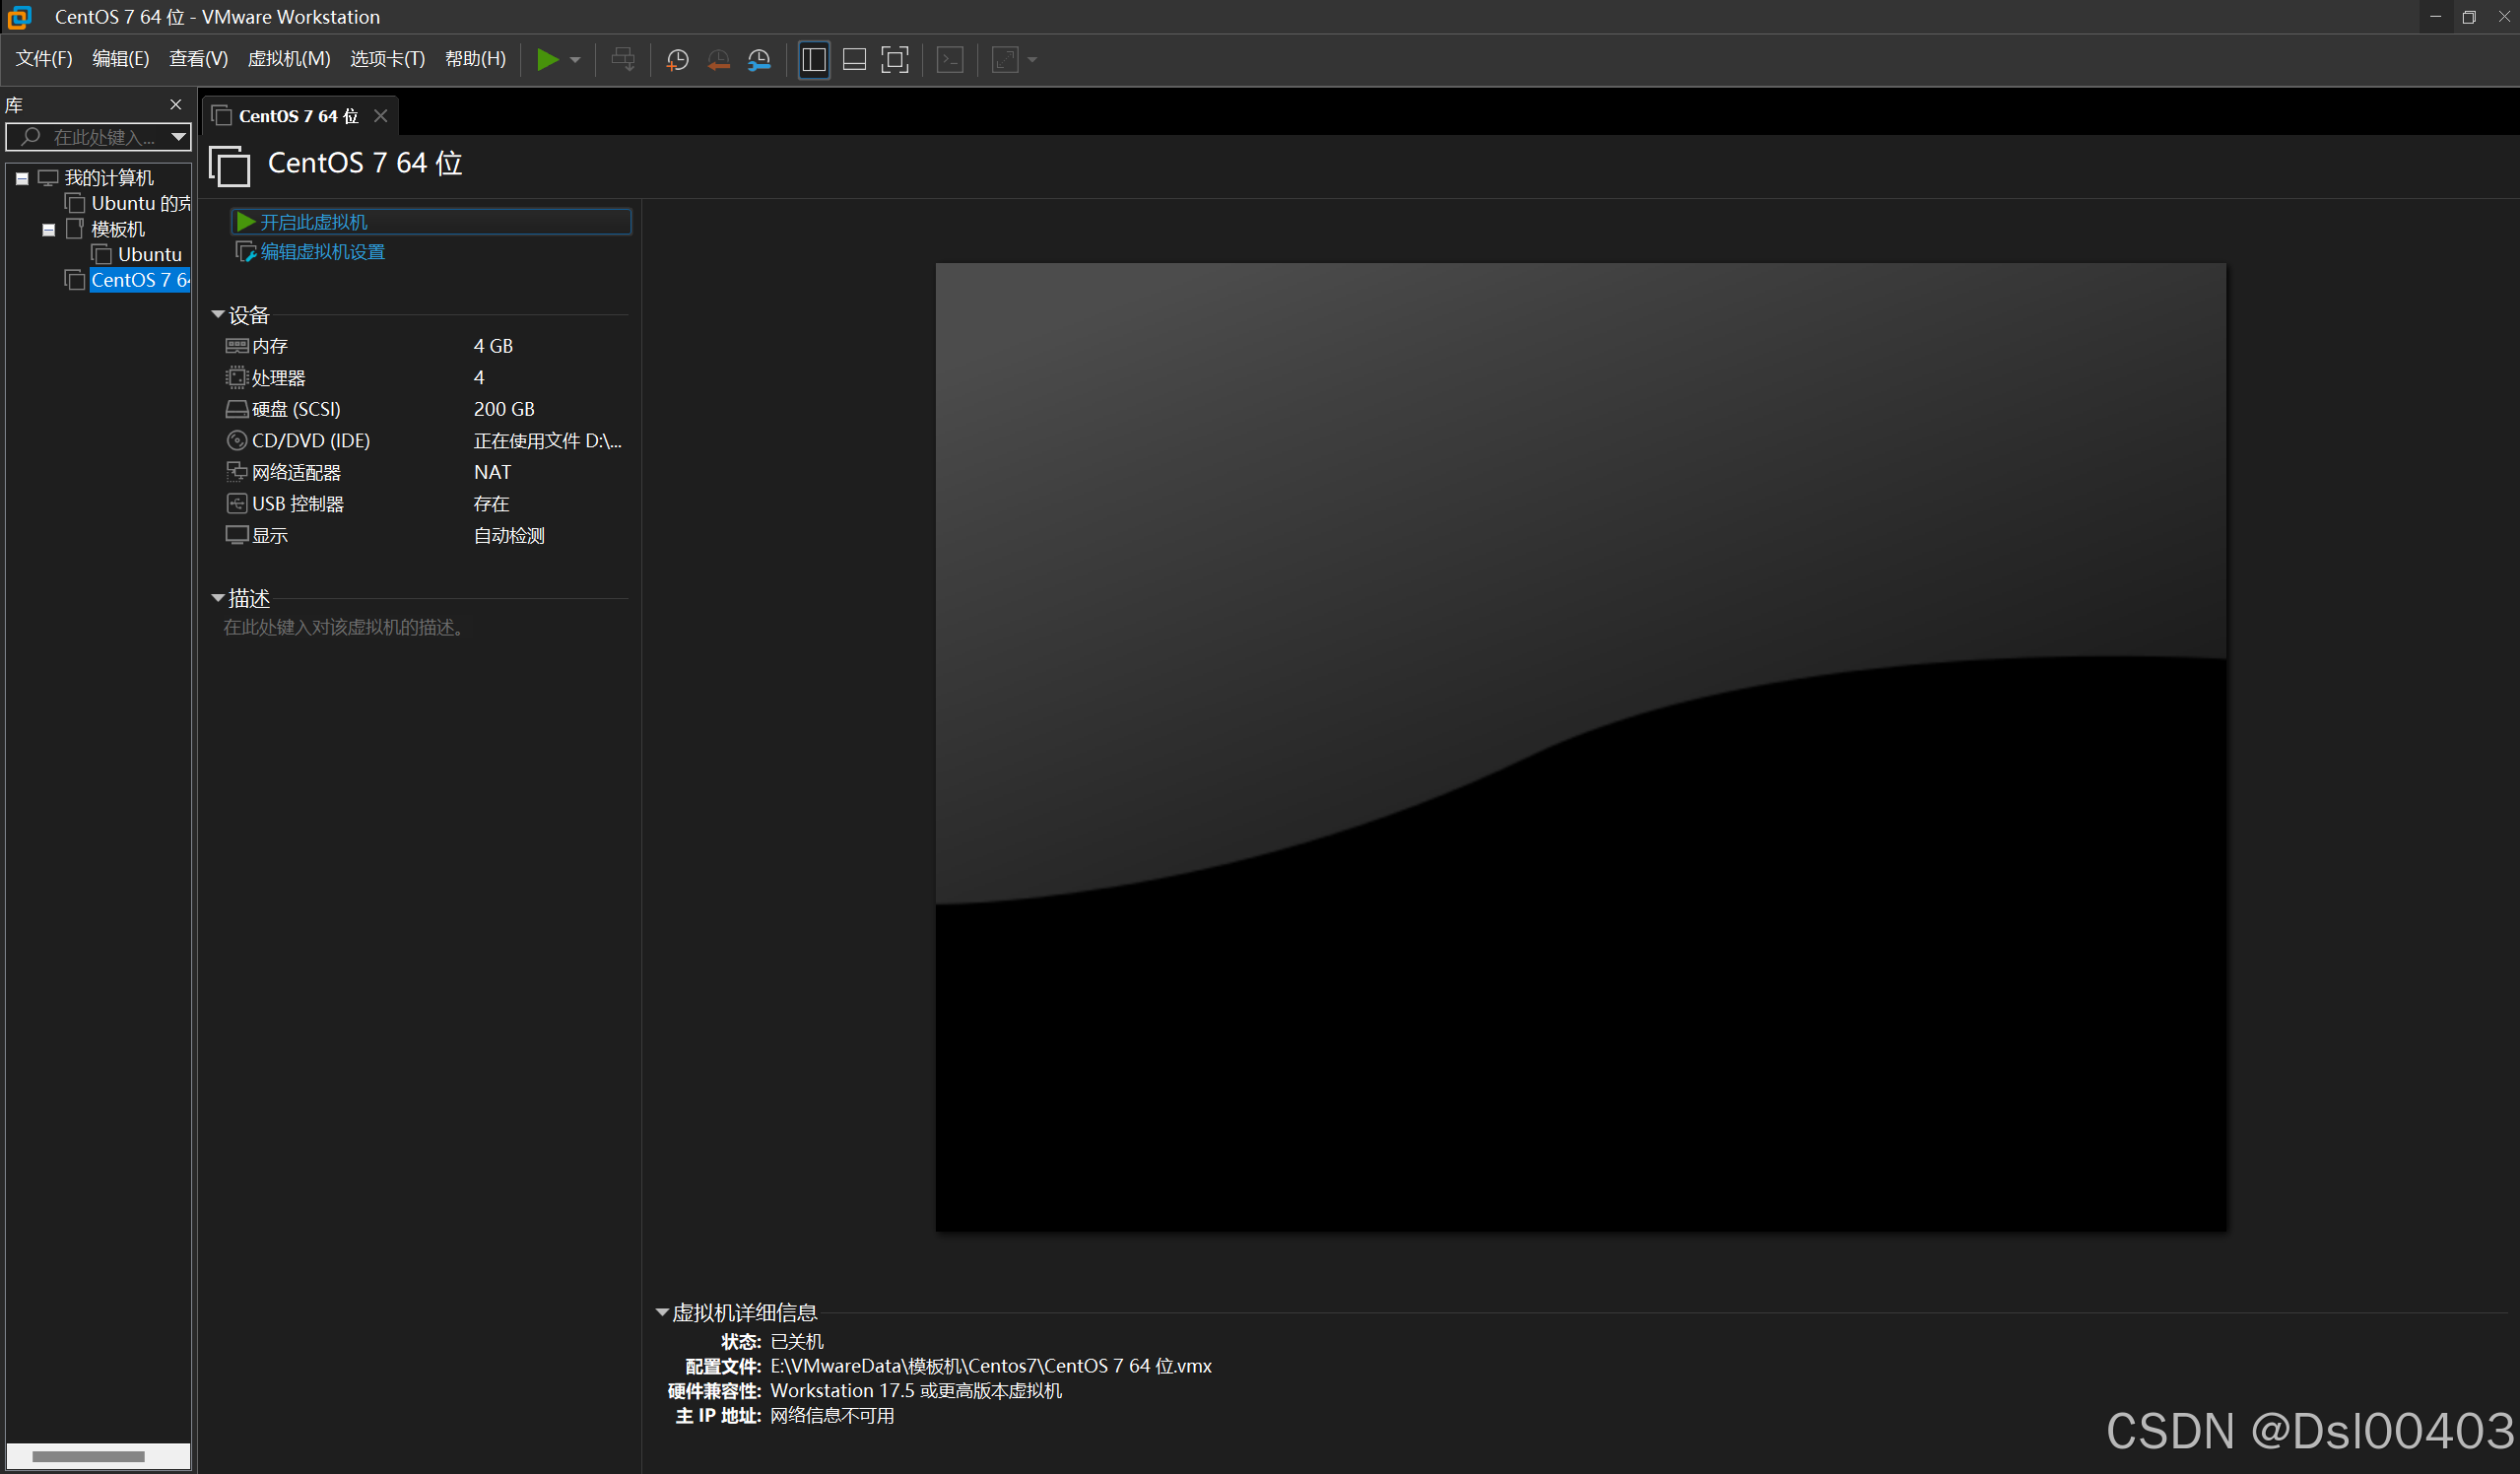Open USB 控制器 device settings
The image size is (2520, 1474).
coord(297,504)
